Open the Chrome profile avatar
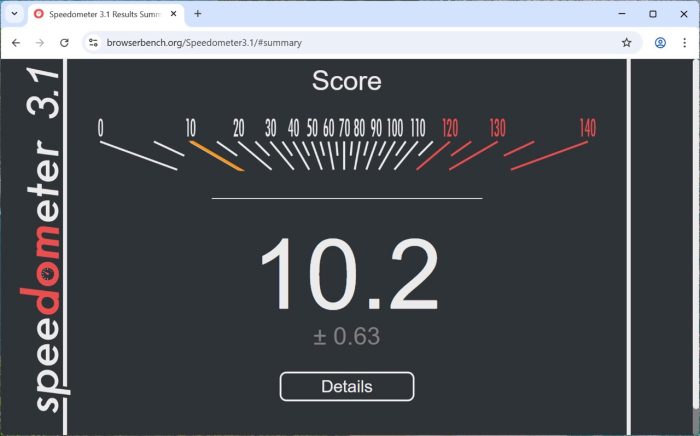 (660, 43)
